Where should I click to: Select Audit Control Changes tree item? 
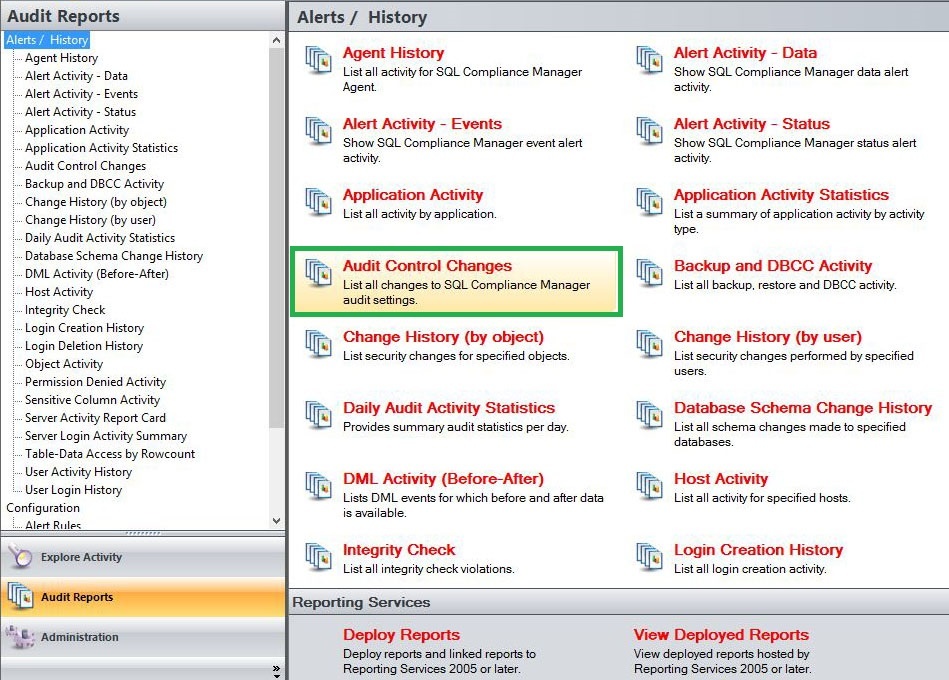coord(85,166)
